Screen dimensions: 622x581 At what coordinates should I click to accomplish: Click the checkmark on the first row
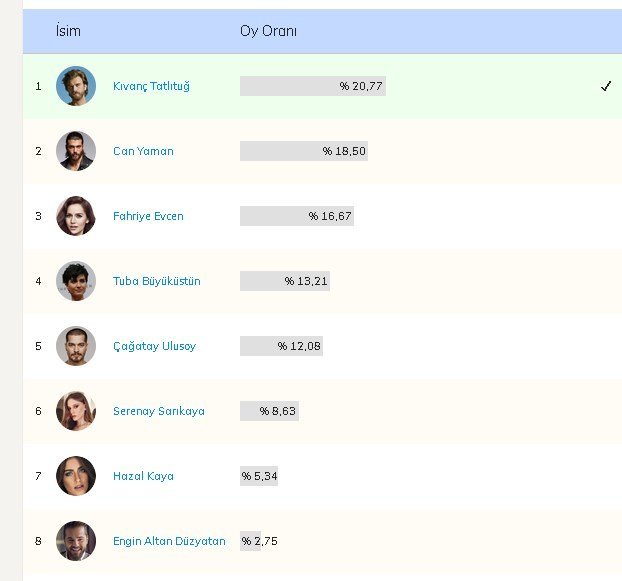tap(605, 86)
